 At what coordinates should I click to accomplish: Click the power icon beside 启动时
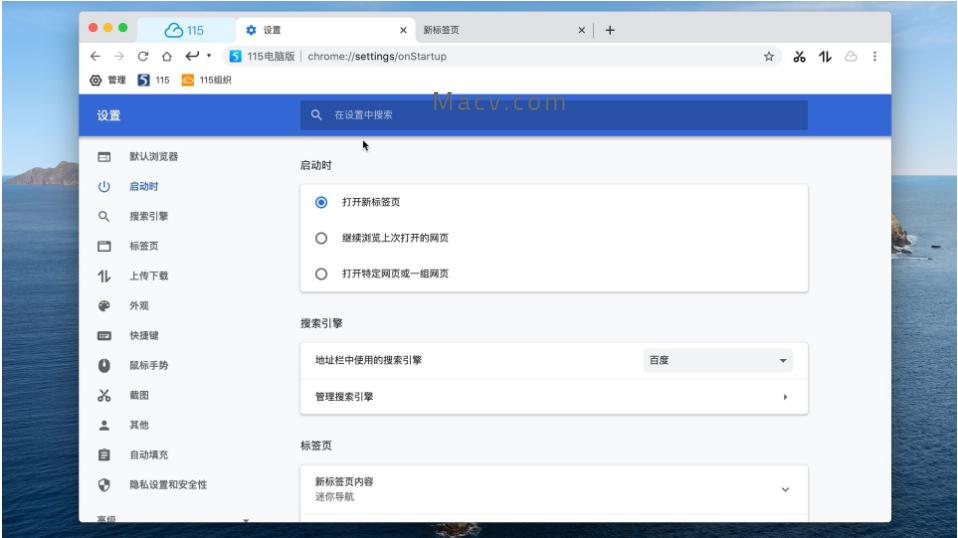104,186
